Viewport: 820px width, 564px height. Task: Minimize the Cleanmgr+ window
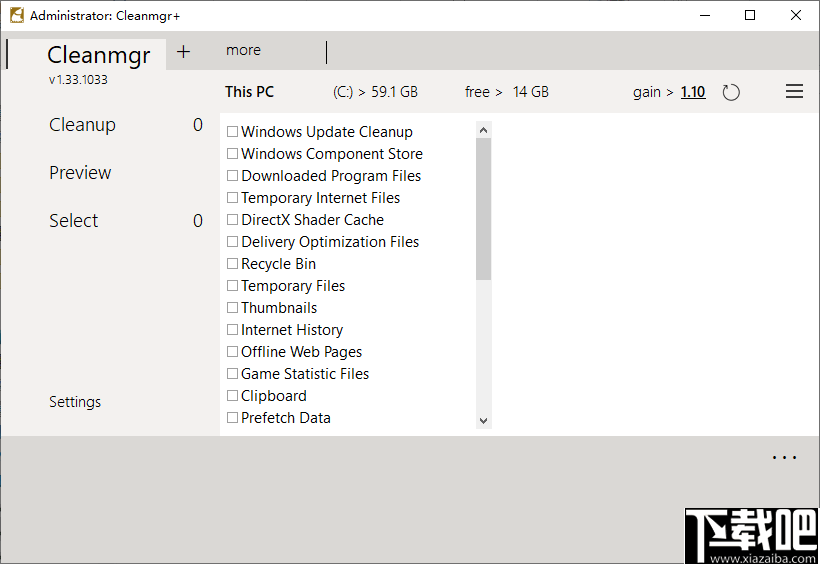[704, 15]
